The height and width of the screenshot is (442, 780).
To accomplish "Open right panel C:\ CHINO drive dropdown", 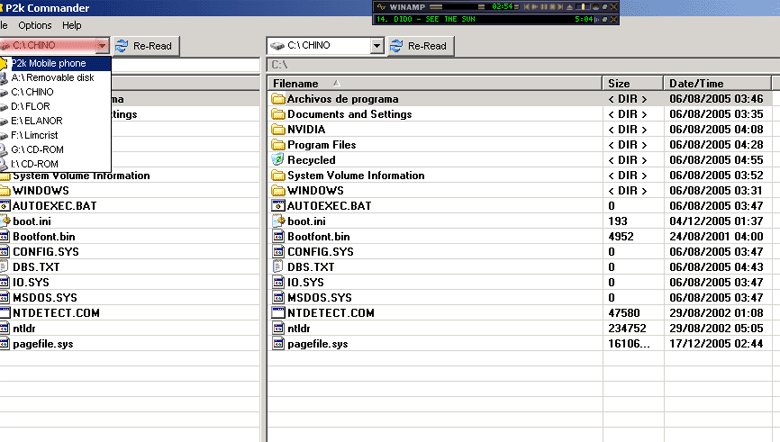I will (x=377, y=46).
